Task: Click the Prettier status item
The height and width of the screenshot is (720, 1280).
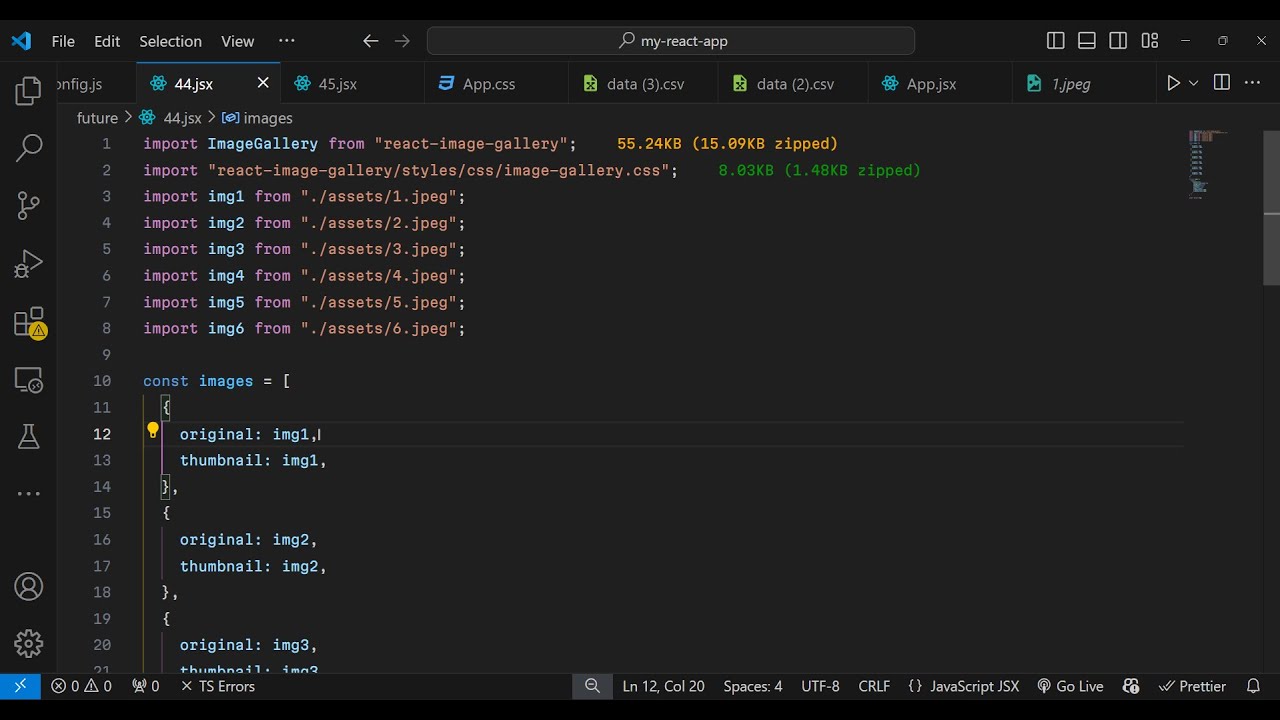Action: [x=1192, y=686]
